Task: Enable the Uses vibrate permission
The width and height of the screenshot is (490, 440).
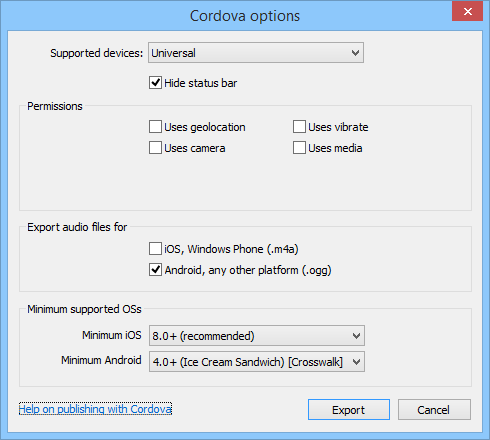Action: (x=299, y=127)
